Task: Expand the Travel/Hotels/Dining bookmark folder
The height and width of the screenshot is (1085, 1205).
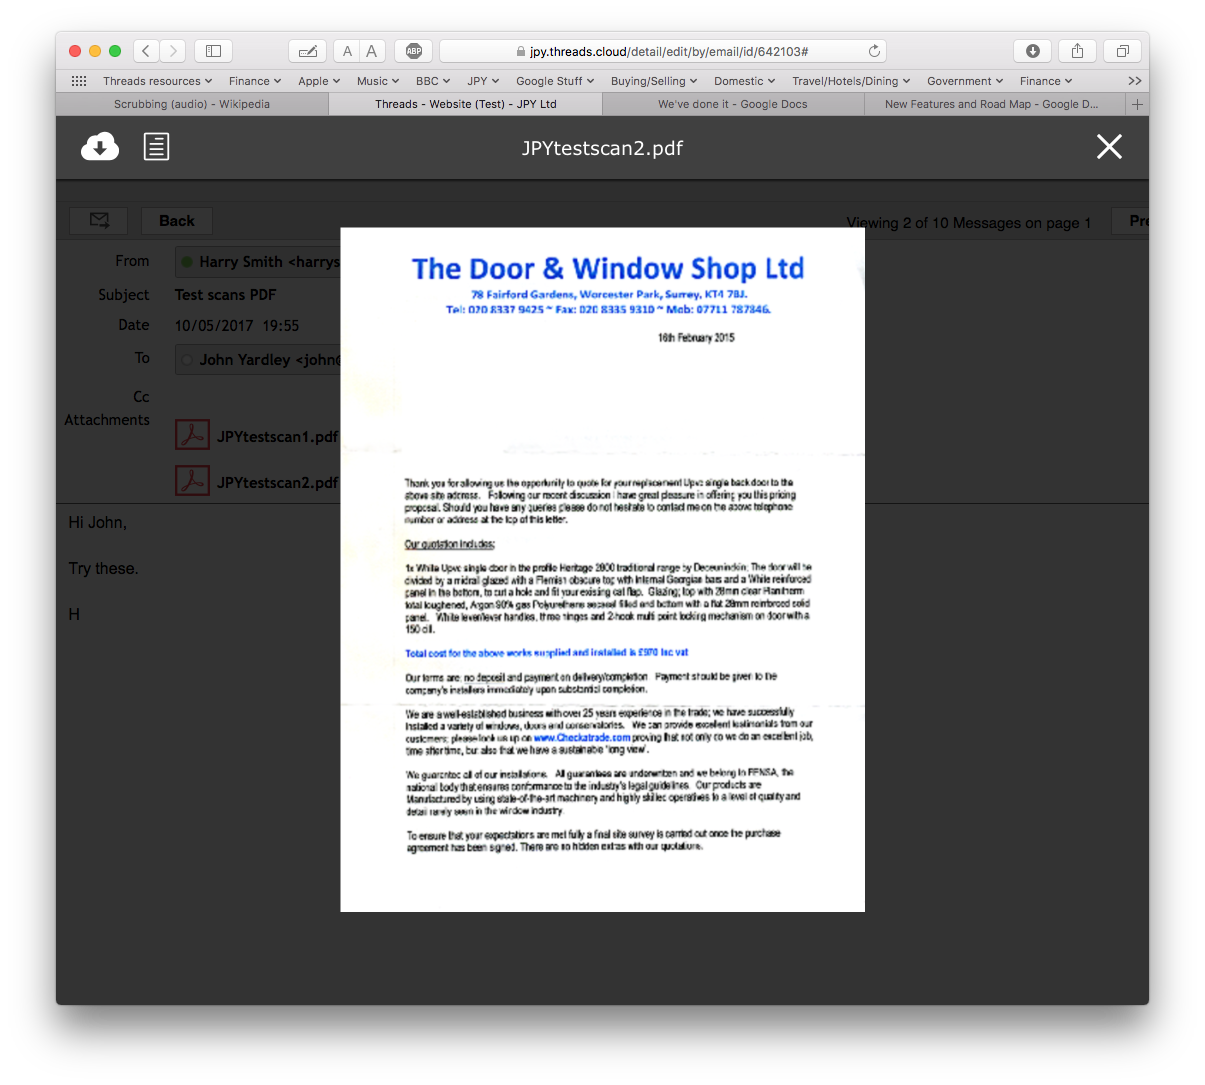Action: click(851, 81)
